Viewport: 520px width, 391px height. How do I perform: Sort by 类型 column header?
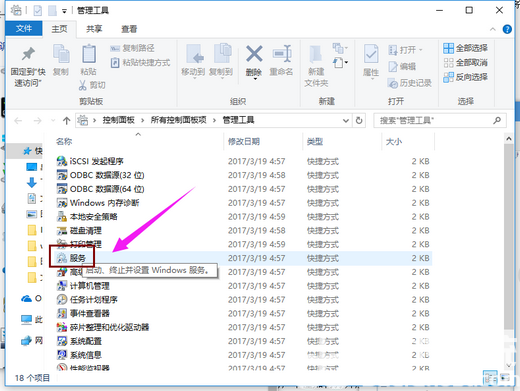[x=315, y=142]
